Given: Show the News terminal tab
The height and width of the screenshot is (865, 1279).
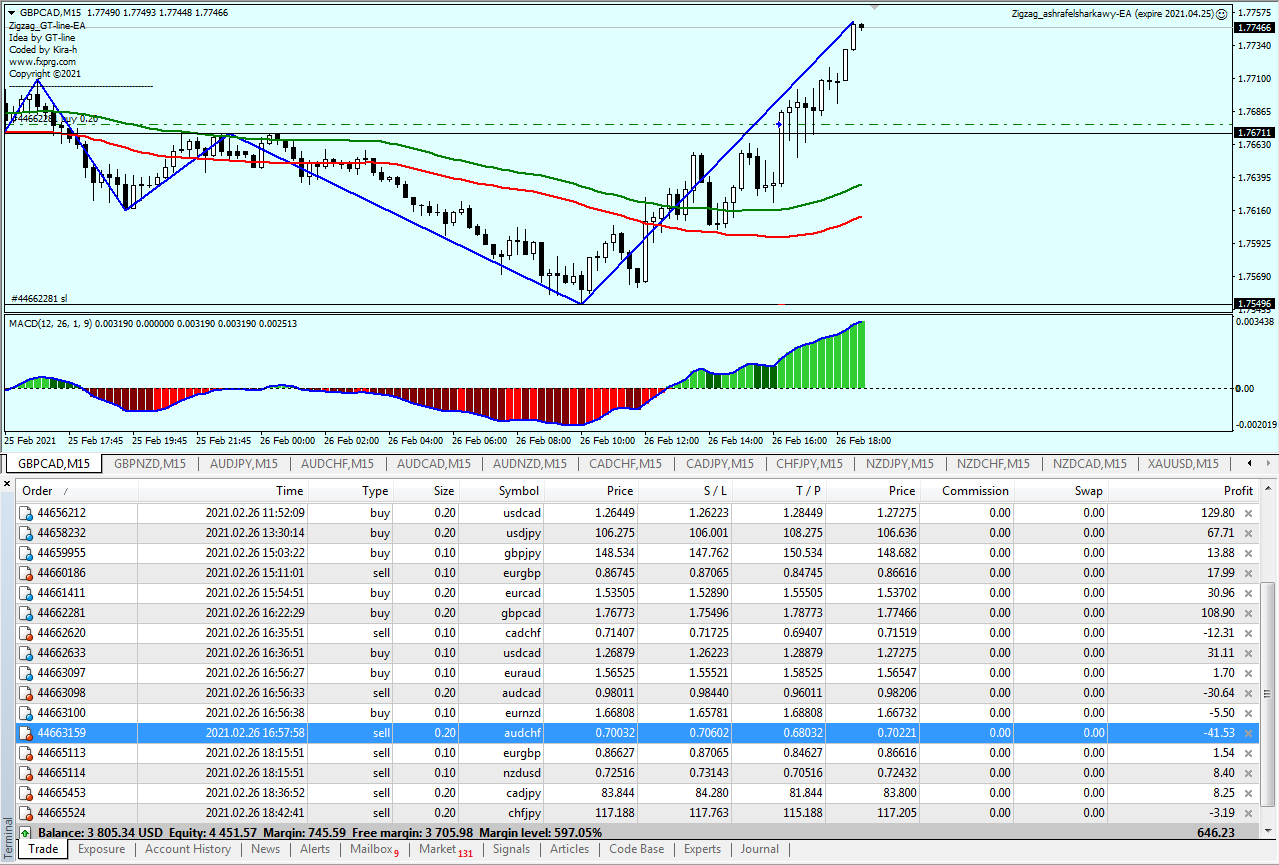Looking at the screenshot, I should [265, 849].
